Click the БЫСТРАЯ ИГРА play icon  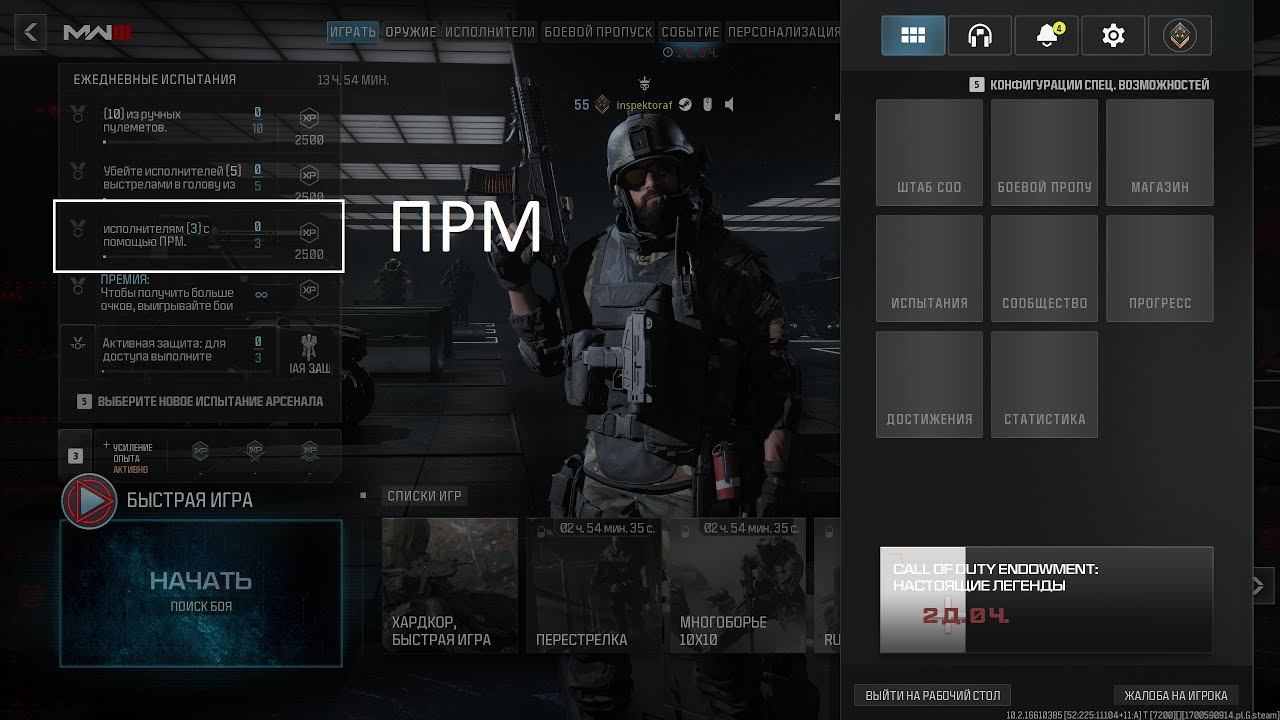click(89, 501)
